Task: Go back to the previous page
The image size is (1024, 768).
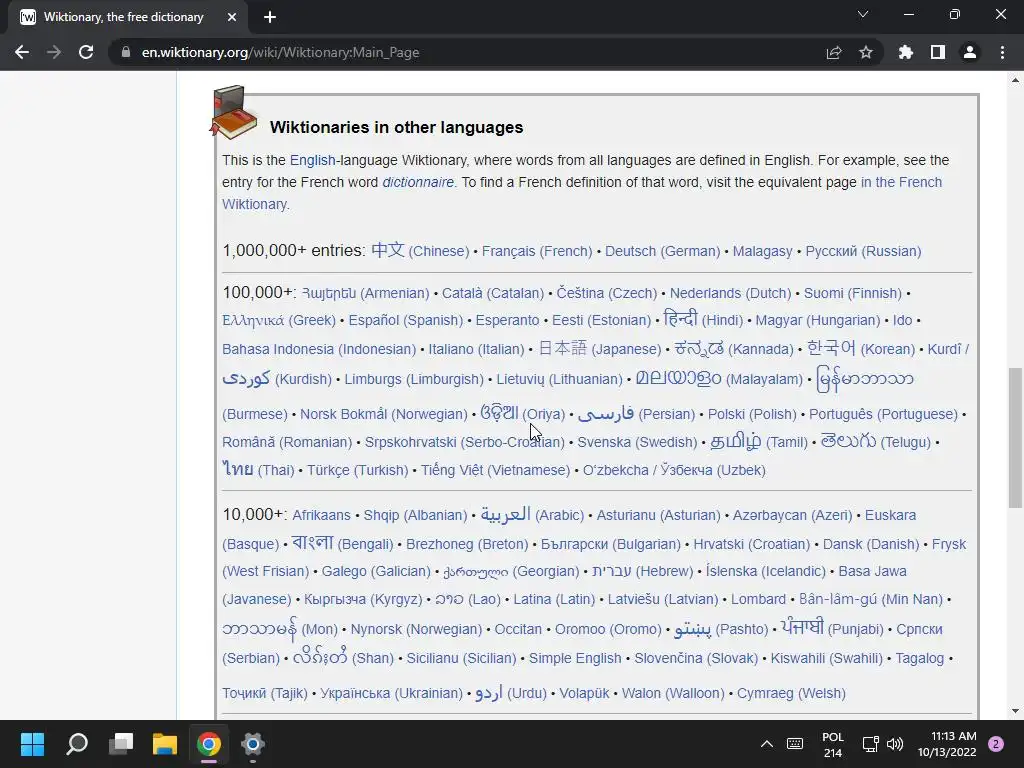Action: [x=22, y=52]
